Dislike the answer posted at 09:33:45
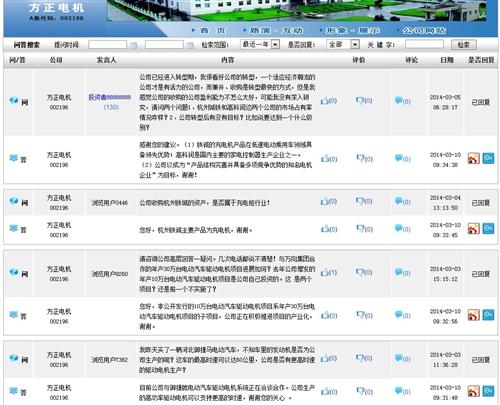 pos(364,229)
